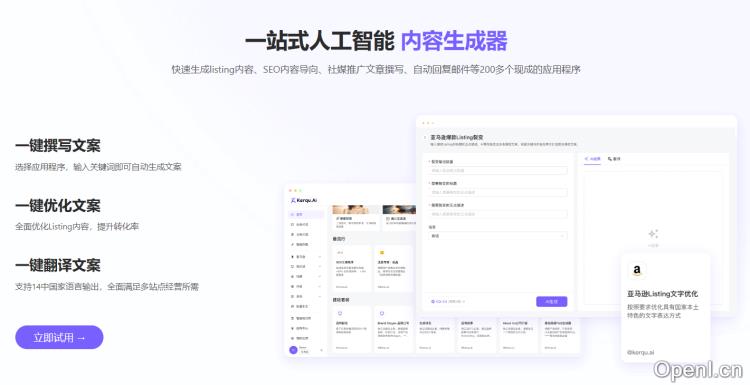The width and height of the screenshot is (750, 385).
Task: Click the Korqu.AI logo in the app sidebar
Action: pos(304,200)
